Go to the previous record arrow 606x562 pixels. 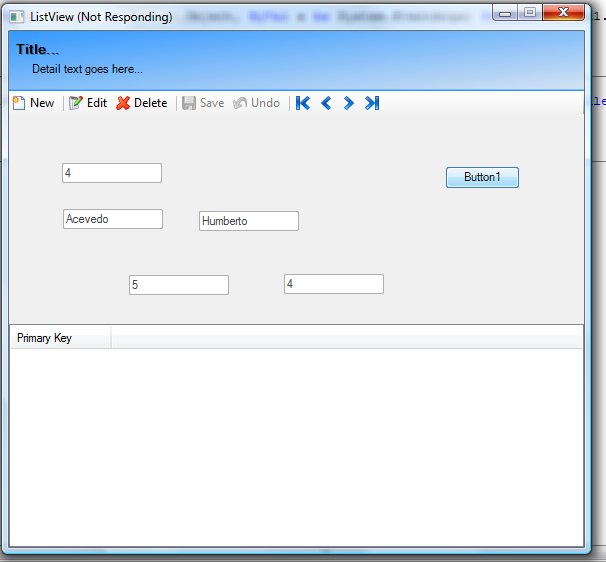[326, 103]
